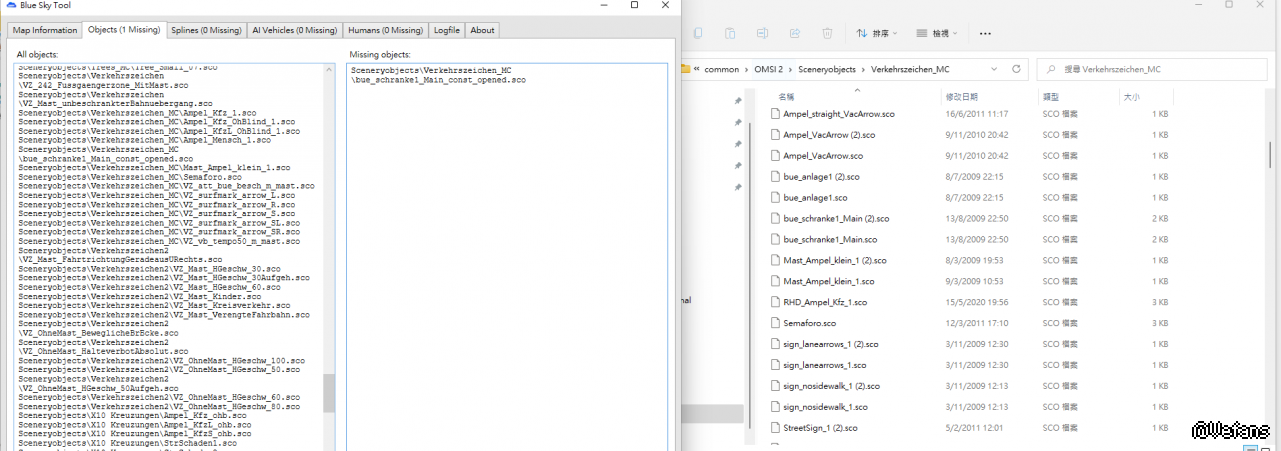Go to Sceneryobjects in the breadcrumb path

pos(828,69)
